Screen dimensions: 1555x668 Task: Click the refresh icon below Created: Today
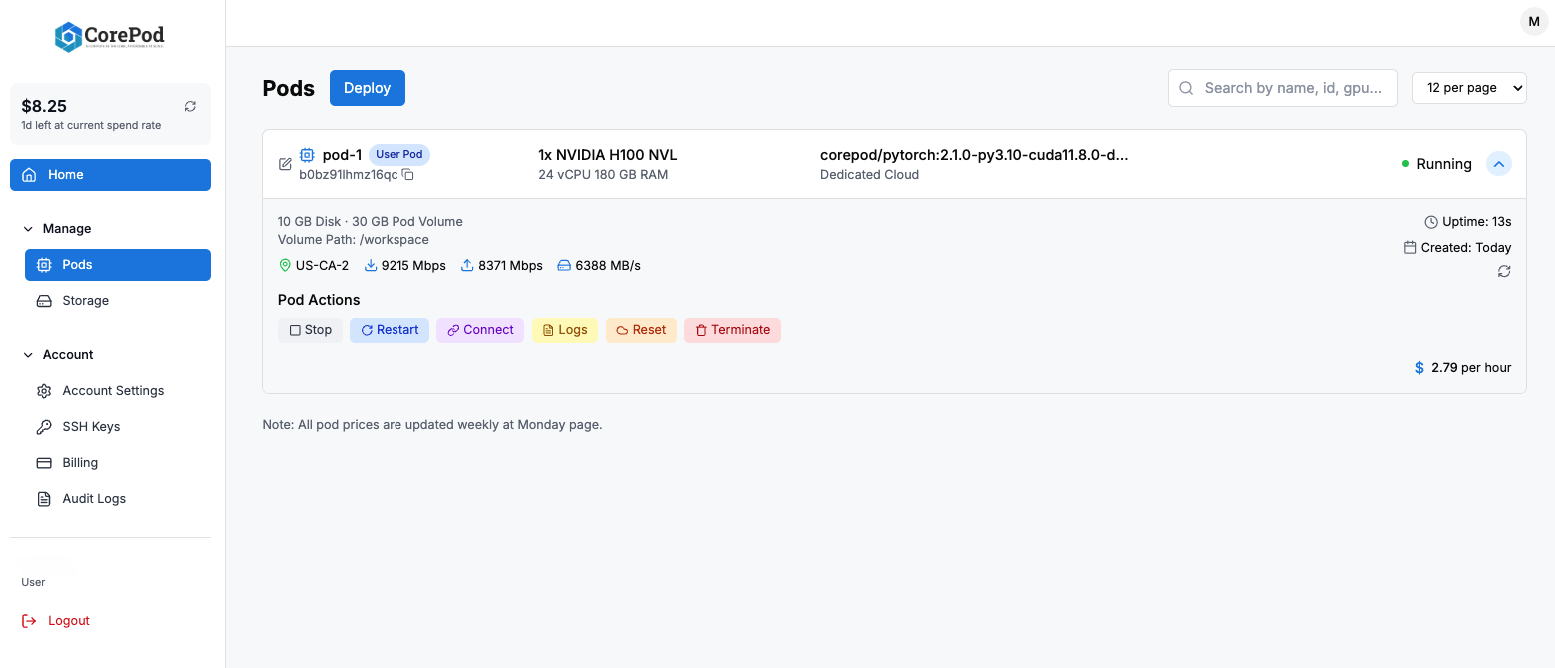click(x=1503, y=272)
